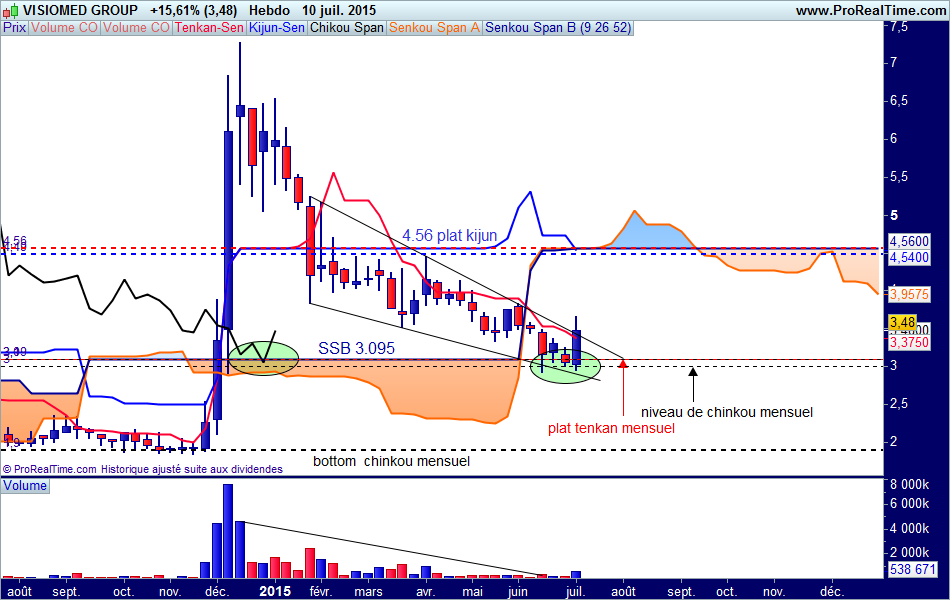Click the 2015 year label on time axis
Image resolution: width=950 pixels, height=600 pixels.
pos(275,591)
